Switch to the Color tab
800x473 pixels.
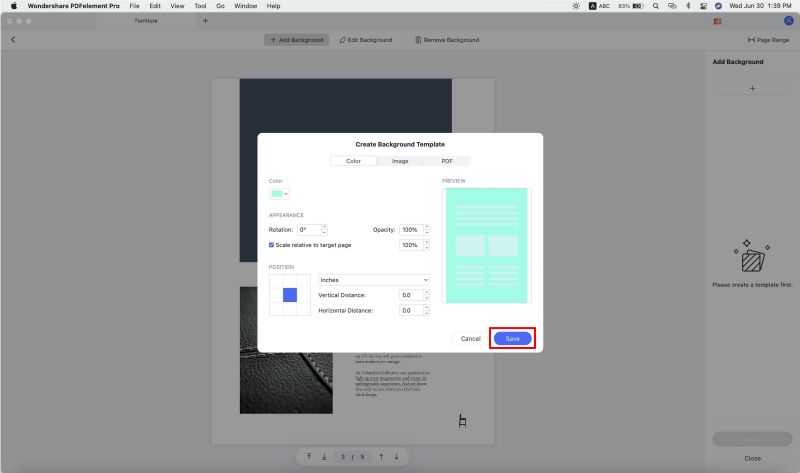pyautogui.click(x=353, y=161)
